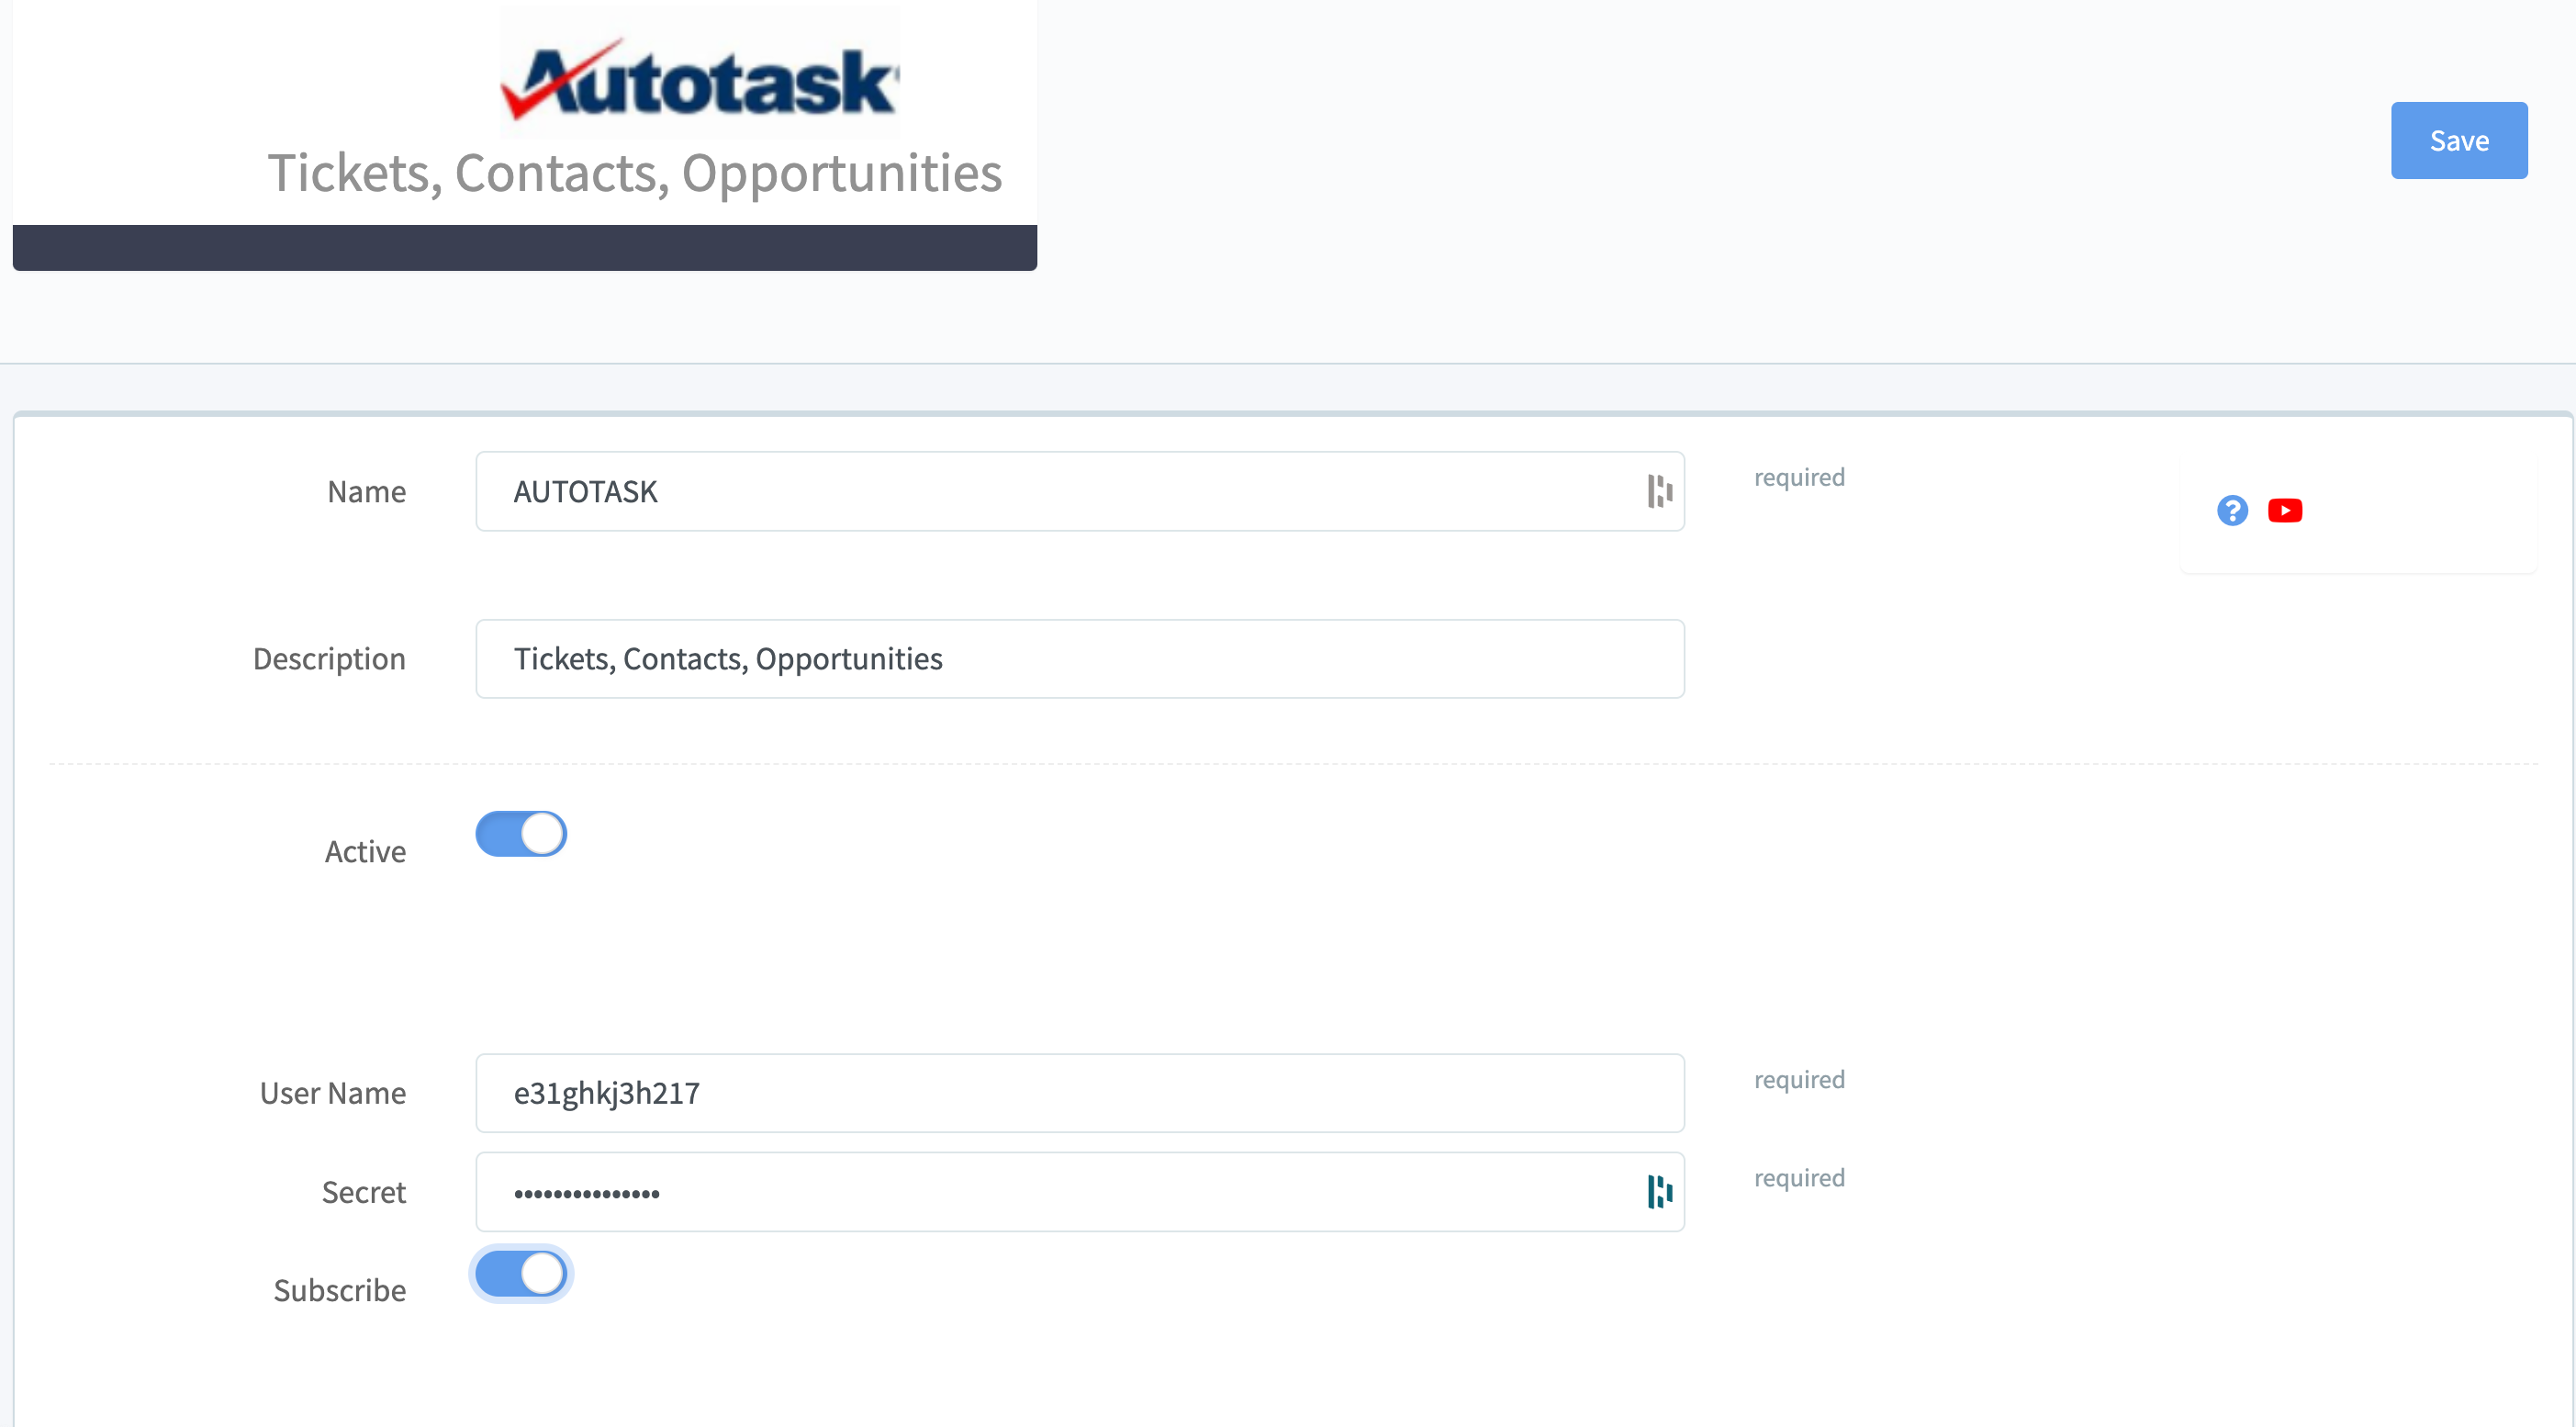Click the password manager icon in Secret field
2576x1427 pixels.
[1659, 1192]
